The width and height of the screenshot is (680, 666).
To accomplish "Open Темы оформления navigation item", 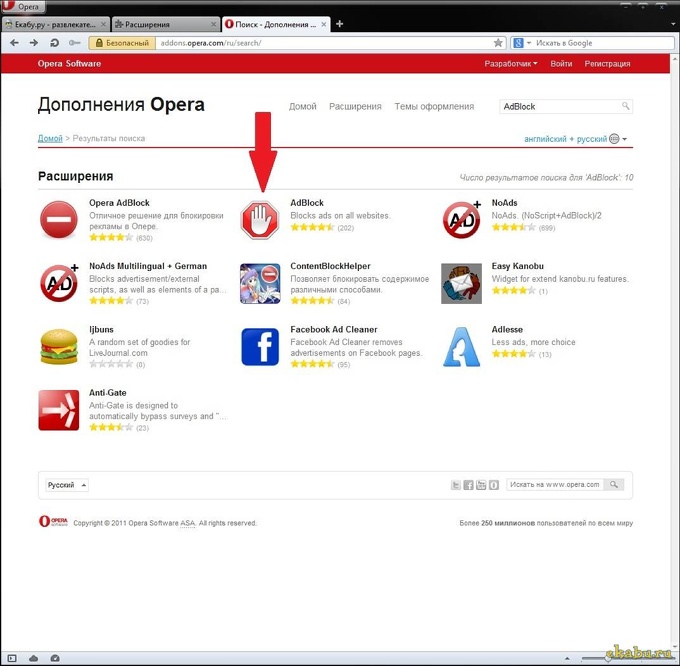I will (434, 106).
